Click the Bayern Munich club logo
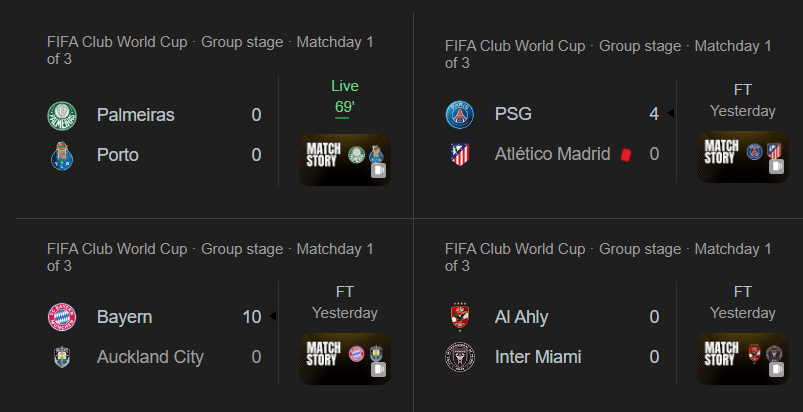 click(62, 317)
